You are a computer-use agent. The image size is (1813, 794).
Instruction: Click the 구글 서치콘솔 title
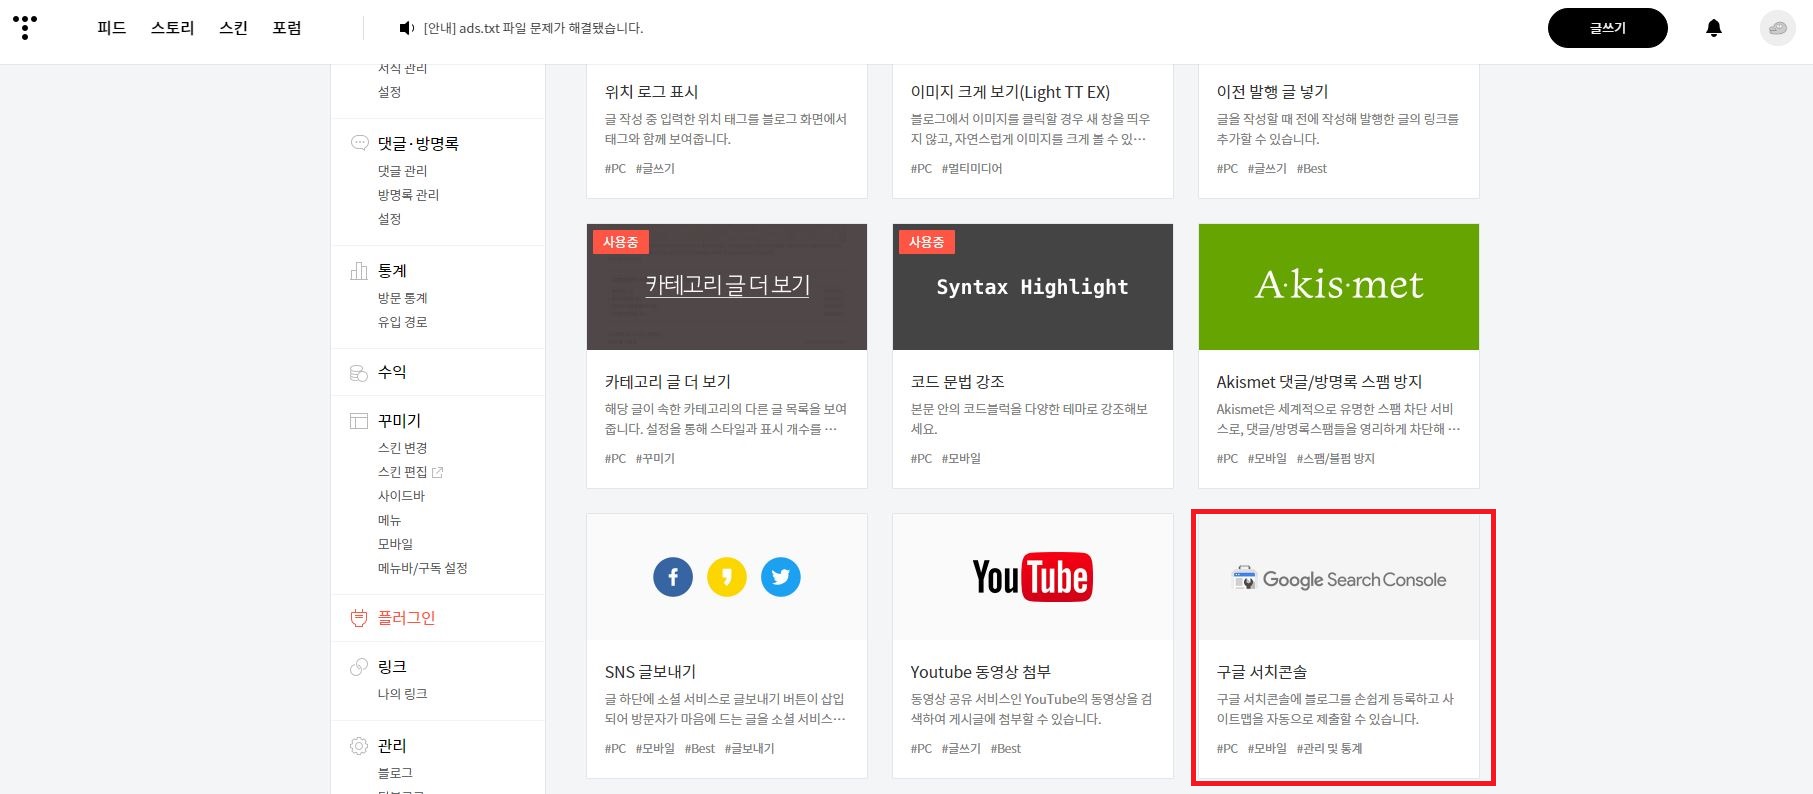tap(1261, 672)
